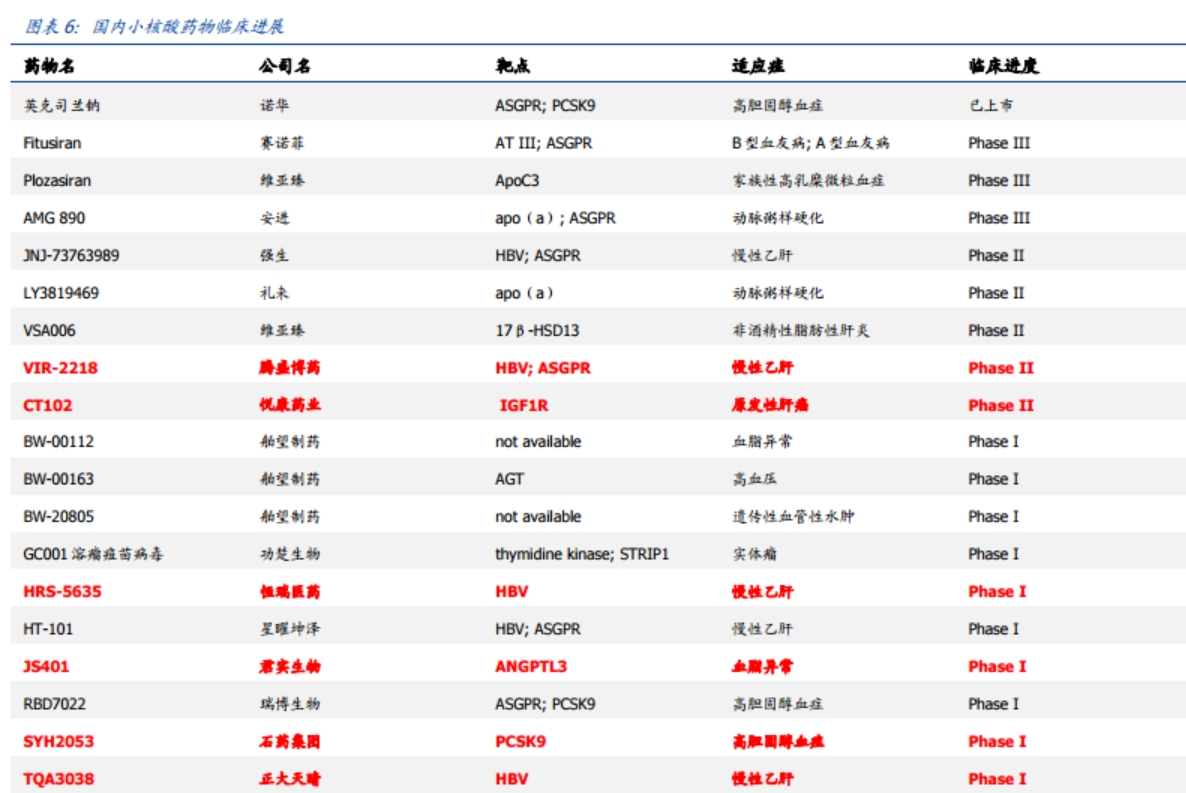Select the red 'SYH2053' drug name
Screen dimensions: 1186x793
click(58, 742)
